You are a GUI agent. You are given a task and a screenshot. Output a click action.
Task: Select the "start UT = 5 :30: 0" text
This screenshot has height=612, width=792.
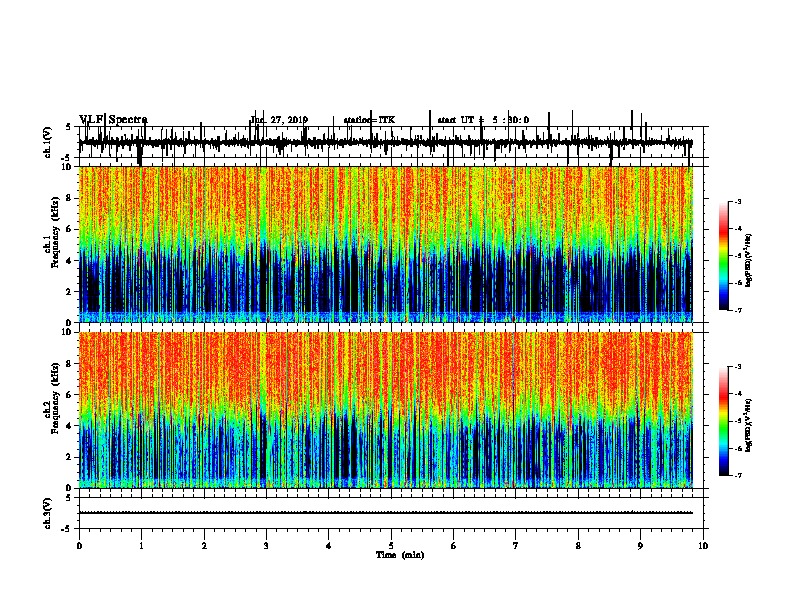pos(483,120)
